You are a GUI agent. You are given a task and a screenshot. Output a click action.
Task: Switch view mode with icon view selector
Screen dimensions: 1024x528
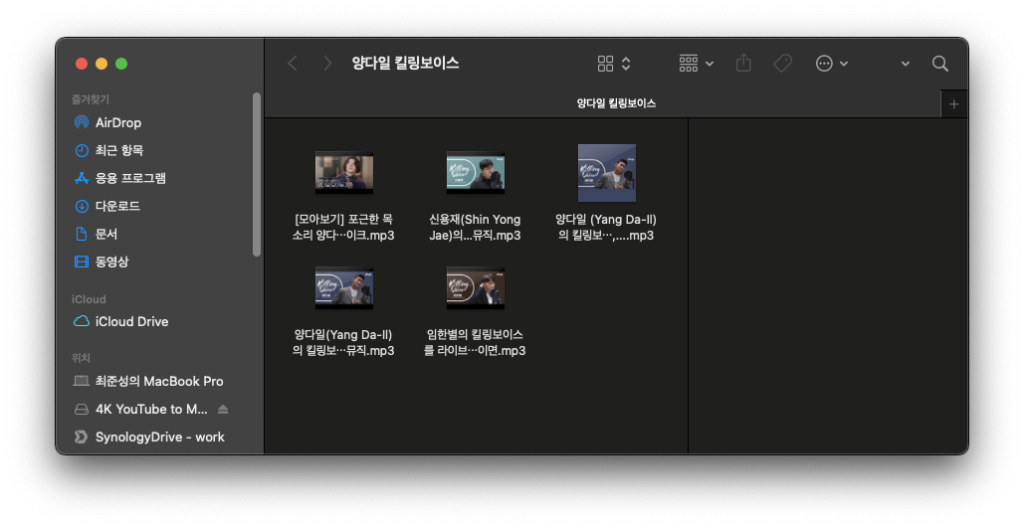tap(614, 63)
